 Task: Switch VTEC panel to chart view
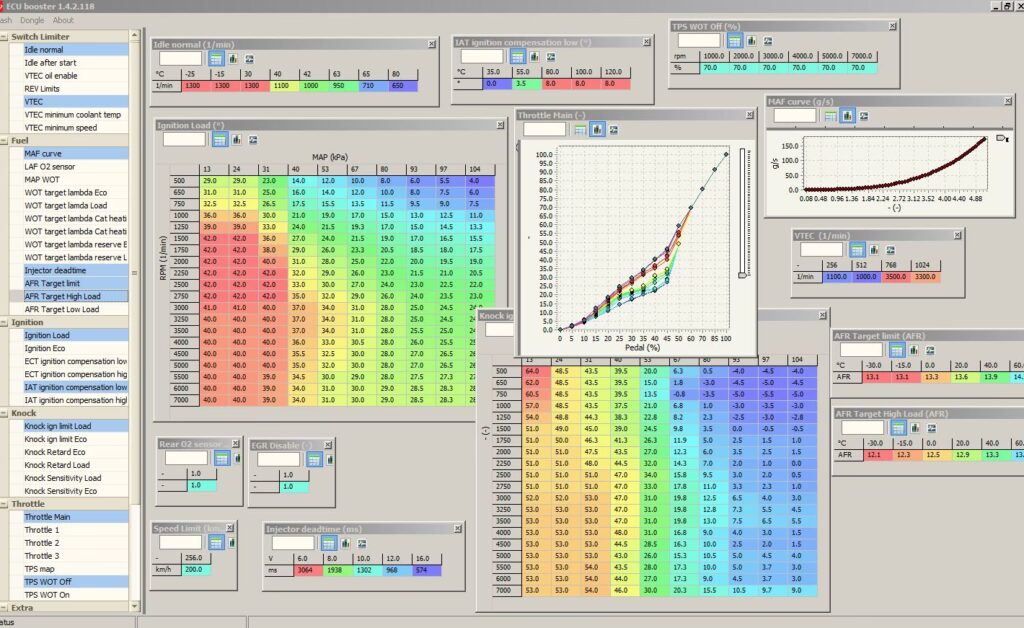click(873, 249)
